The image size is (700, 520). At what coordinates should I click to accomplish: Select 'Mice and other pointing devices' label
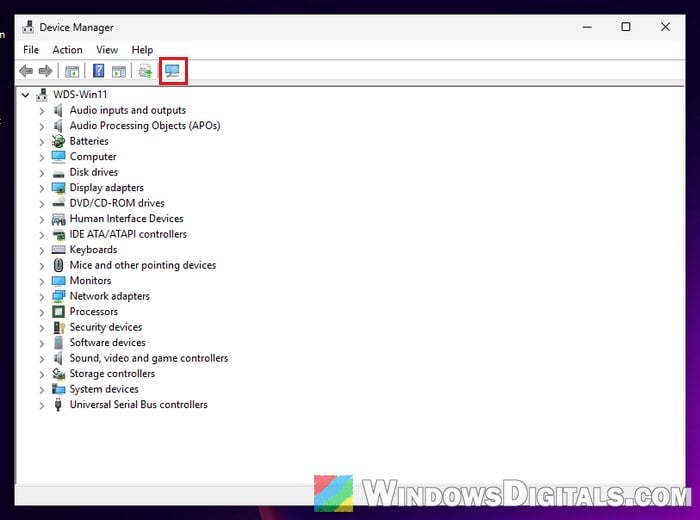click(143, 265)
